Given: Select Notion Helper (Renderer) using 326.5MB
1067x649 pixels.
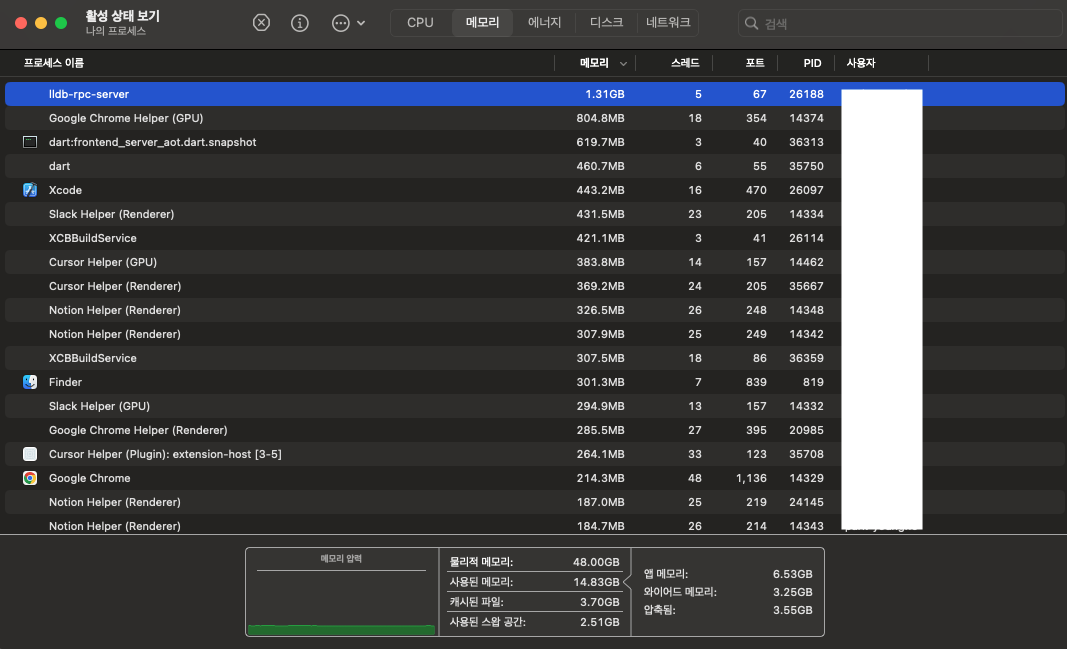Looking at the screenshot, I should pyautogui.click(x=534, y=310).
